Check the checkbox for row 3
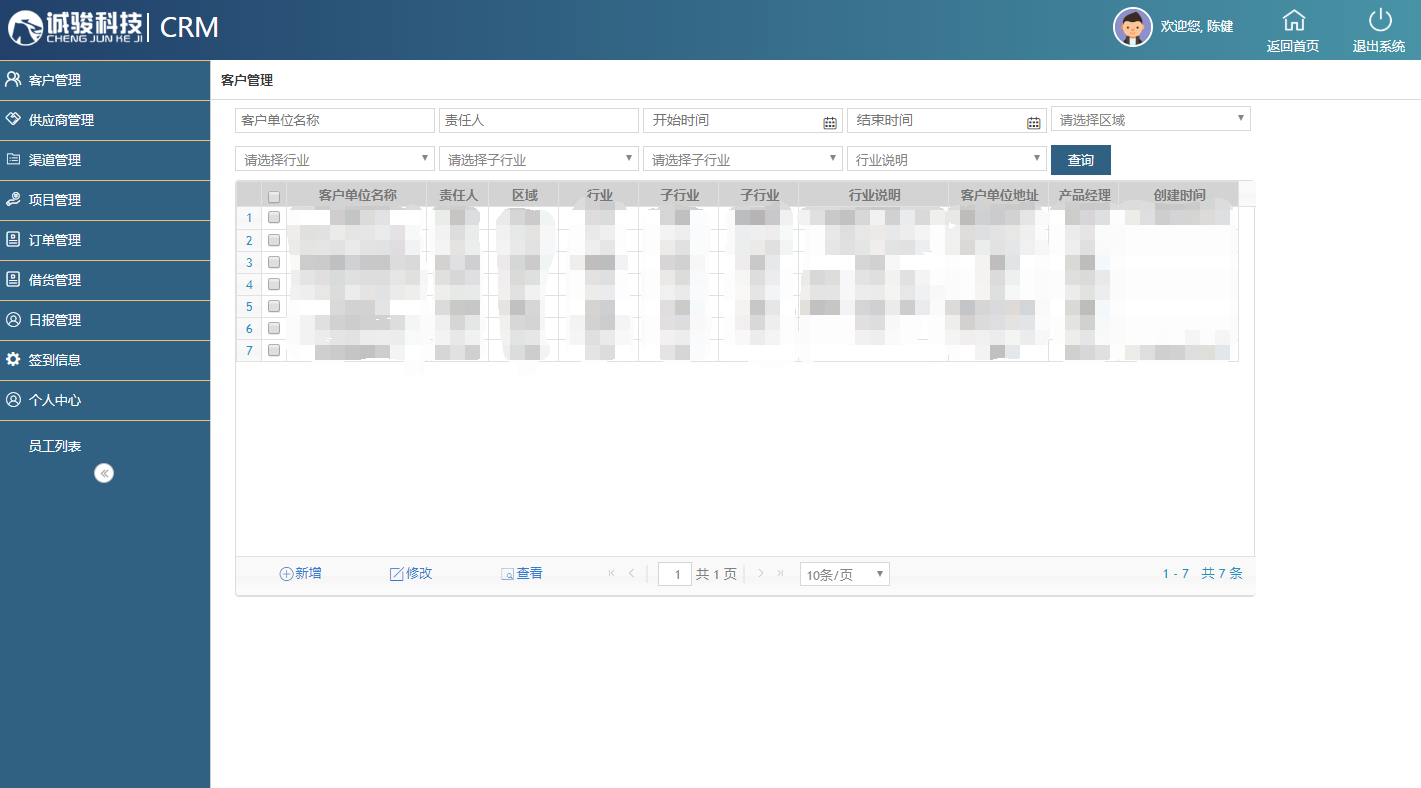1421x788 pixels. click(x=274, y=262)
